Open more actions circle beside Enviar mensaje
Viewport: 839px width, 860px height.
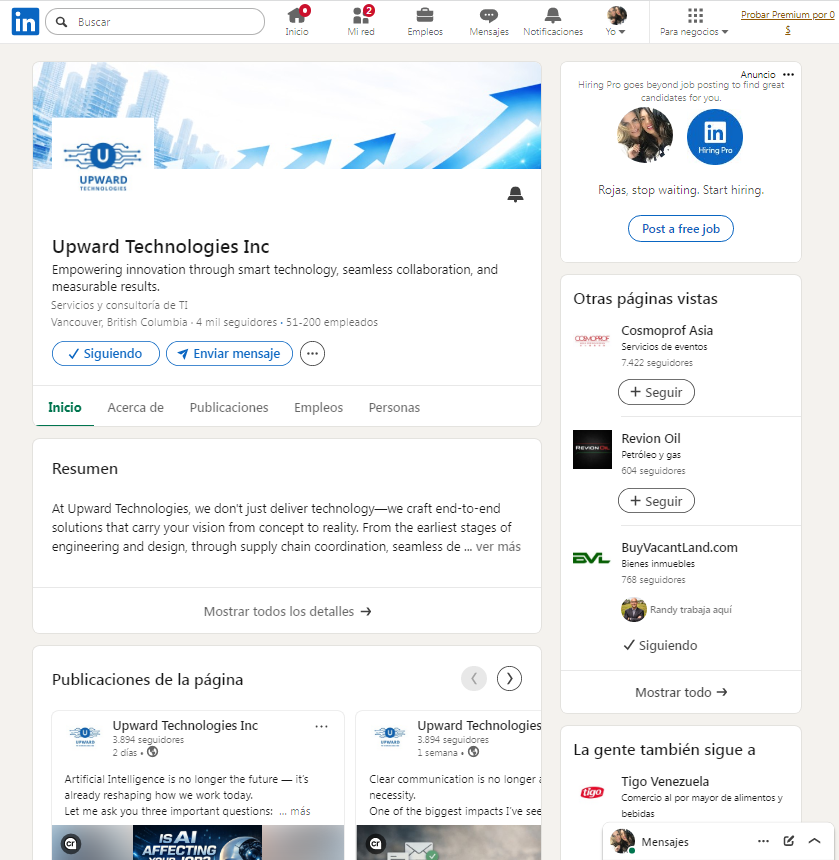(313, 354)
